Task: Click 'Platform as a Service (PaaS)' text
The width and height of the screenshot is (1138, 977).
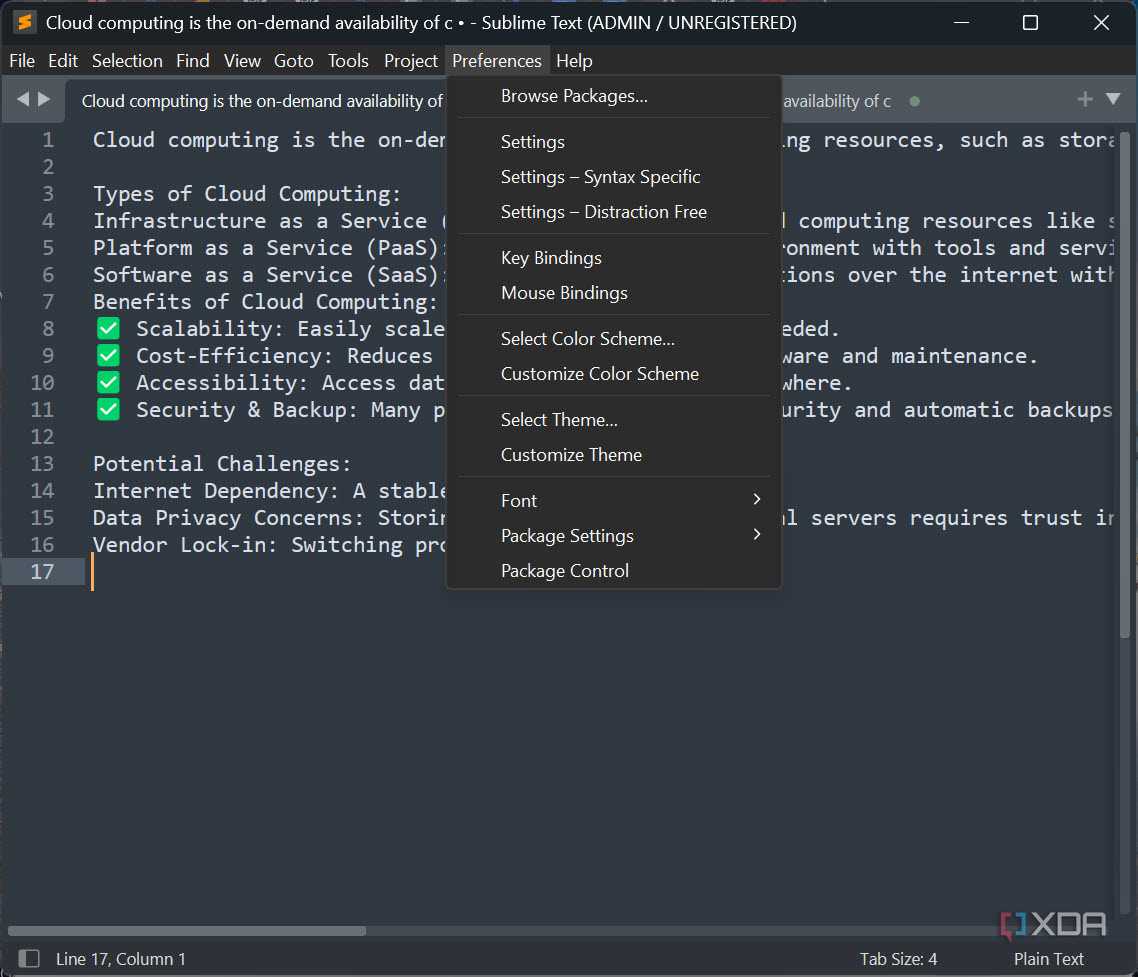Action: pyautogui.click(x=266, y=248)
